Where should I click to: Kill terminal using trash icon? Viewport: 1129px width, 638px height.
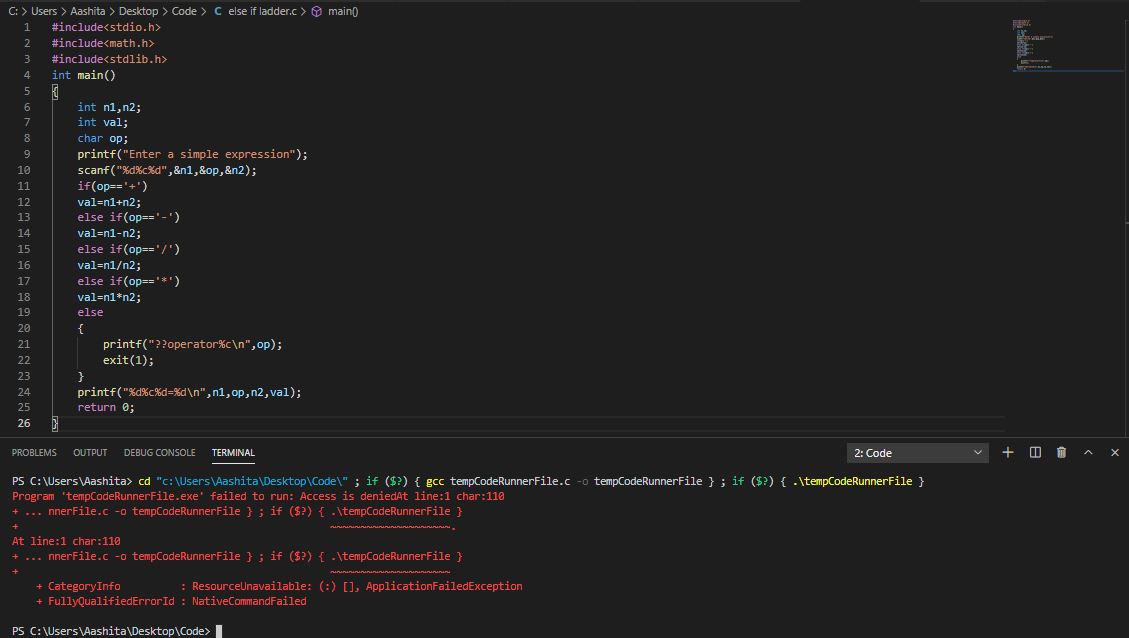(x=1061, y=452)
